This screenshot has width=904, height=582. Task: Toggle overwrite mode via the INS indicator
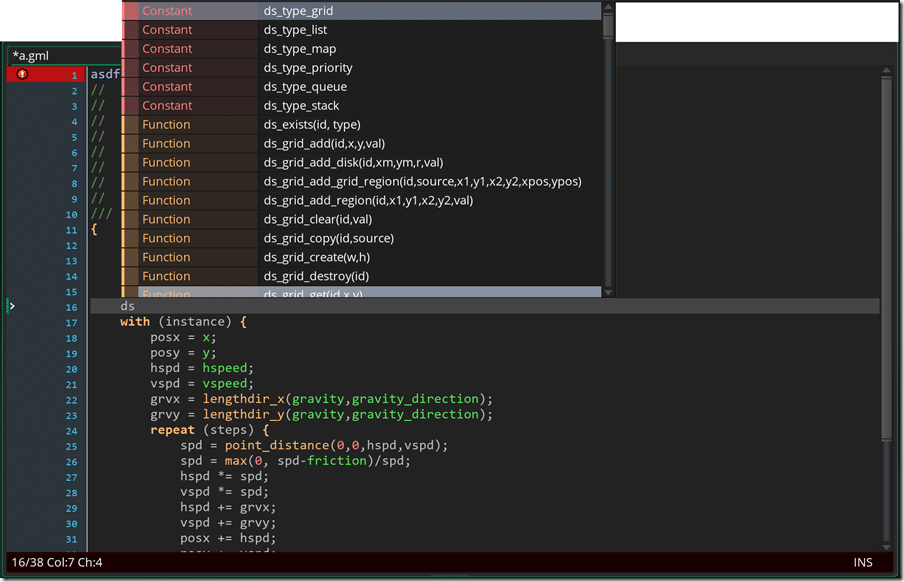(862, 562)
